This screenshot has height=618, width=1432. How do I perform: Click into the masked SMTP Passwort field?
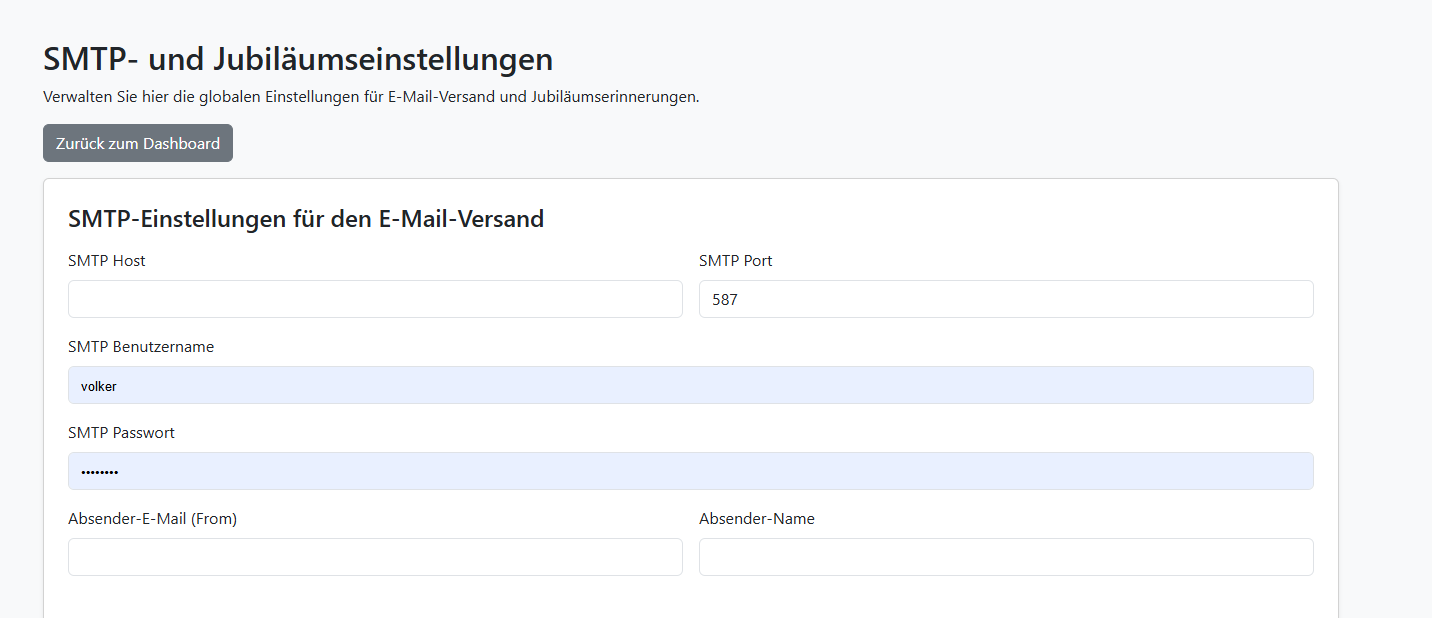690,471
